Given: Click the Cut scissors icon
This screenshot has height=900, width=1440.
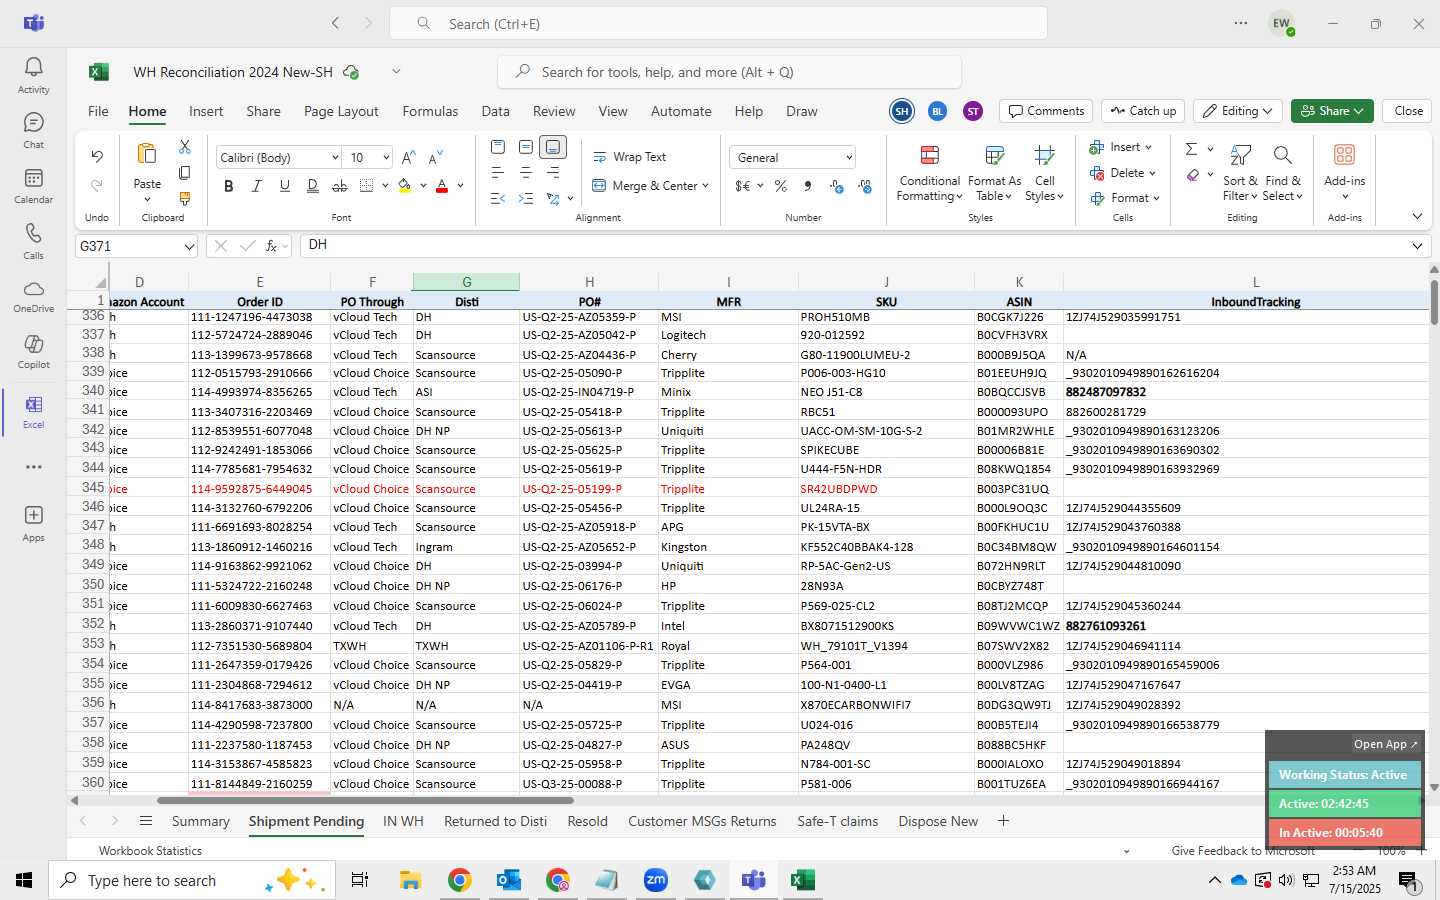Looking at the screenshot, I should 185,147.
